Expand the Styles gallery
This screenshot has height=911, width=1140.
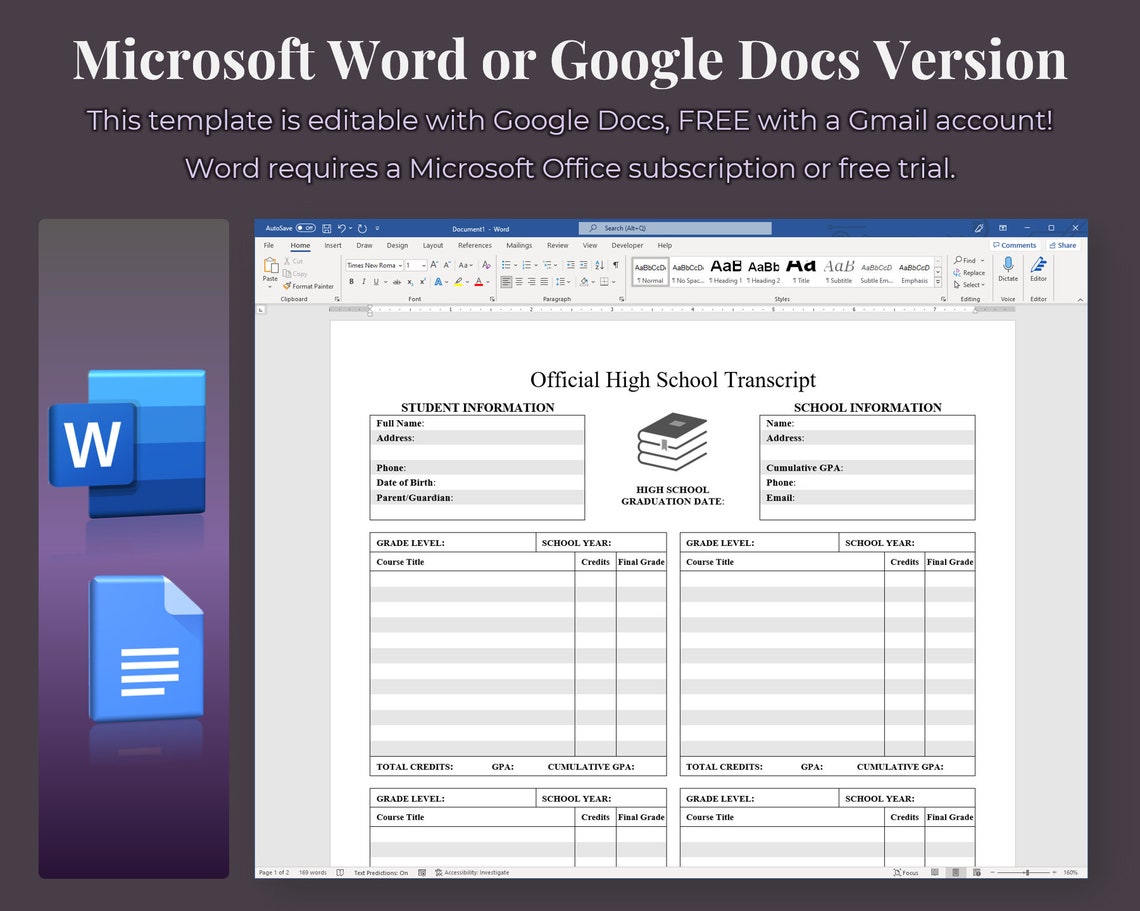938,282
